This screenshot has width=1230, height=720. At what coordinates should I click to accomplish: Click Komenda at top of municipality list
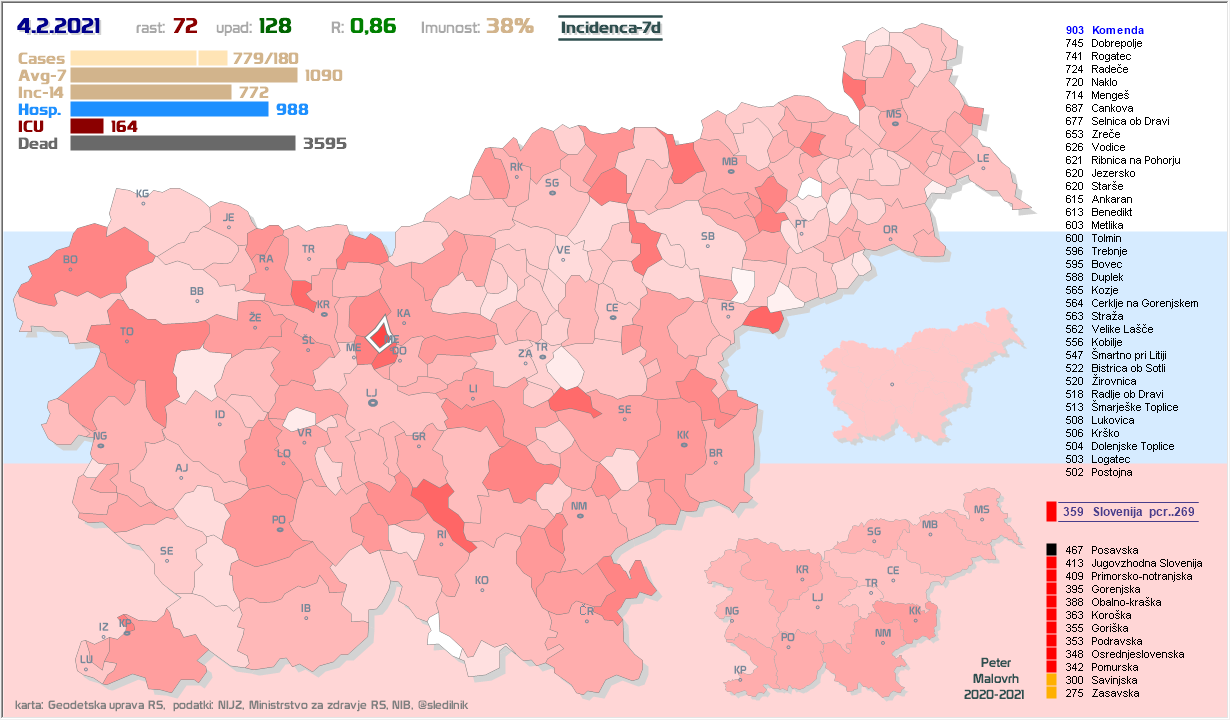pyautogui.click(x=1118, y=31)
